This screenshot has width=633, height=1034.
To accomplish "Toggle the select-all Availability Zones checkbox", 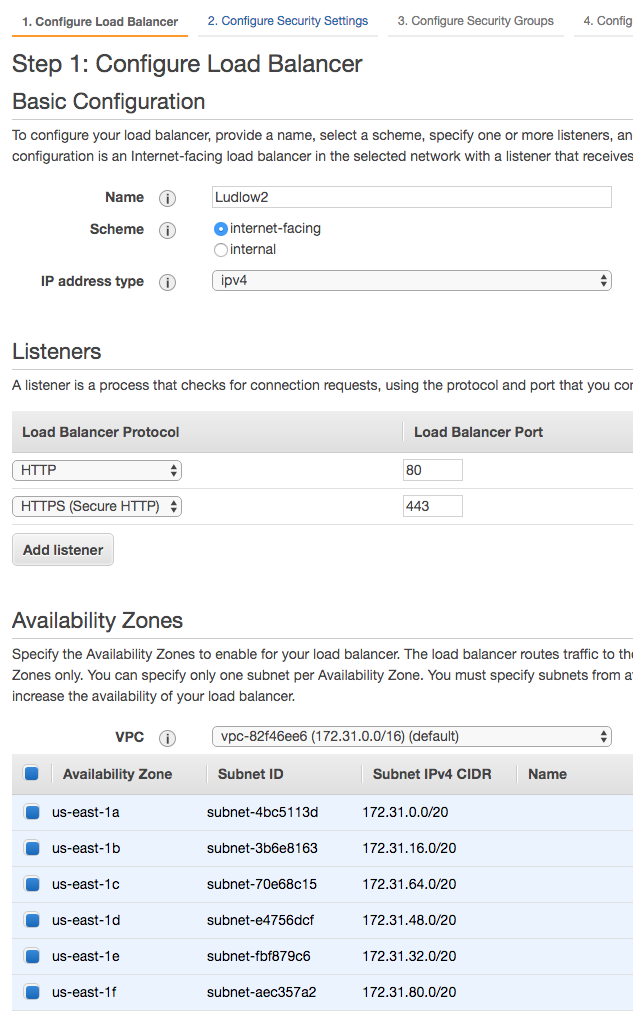I will 31,773.
